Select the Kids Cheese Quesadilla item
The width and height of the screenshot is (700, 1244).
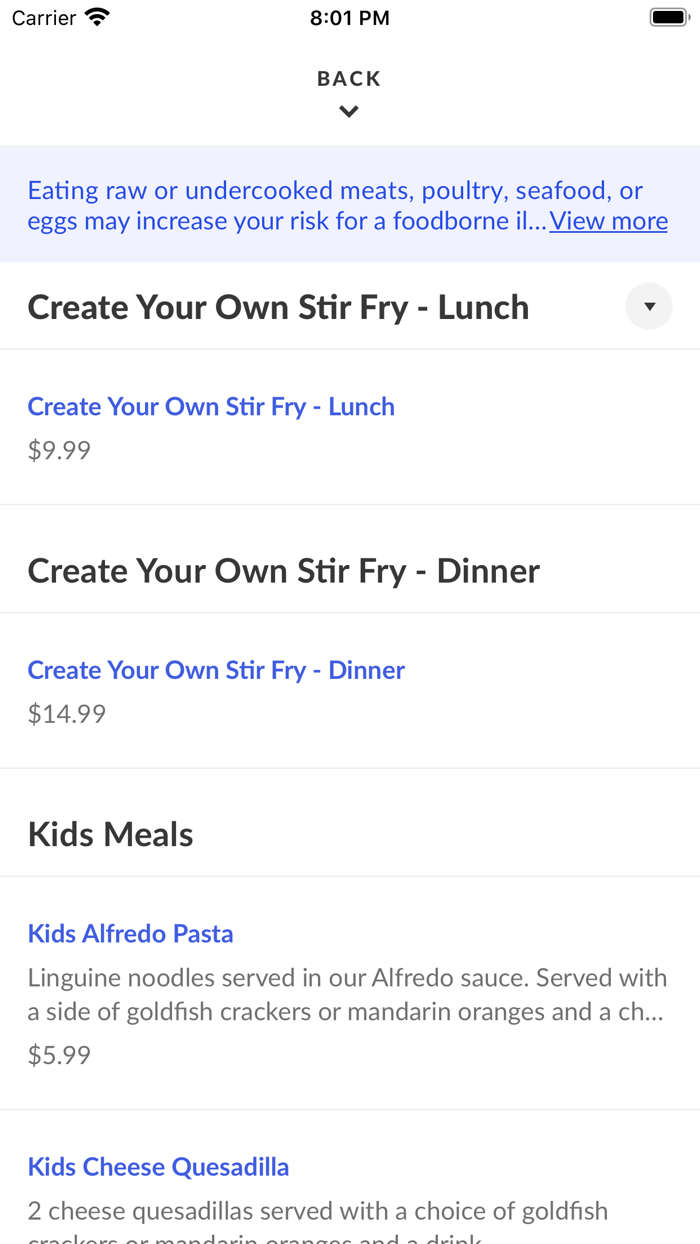pyautogui.click(x=158, y=1167)
